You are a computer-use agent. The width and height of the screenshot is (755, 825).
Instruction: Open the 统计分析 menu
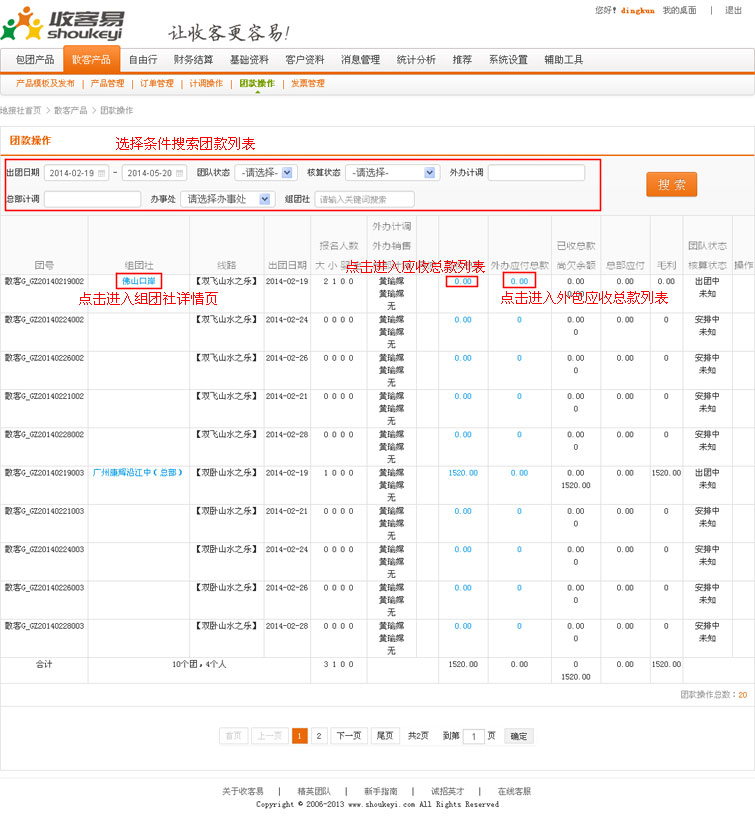(x=416, y=60)
